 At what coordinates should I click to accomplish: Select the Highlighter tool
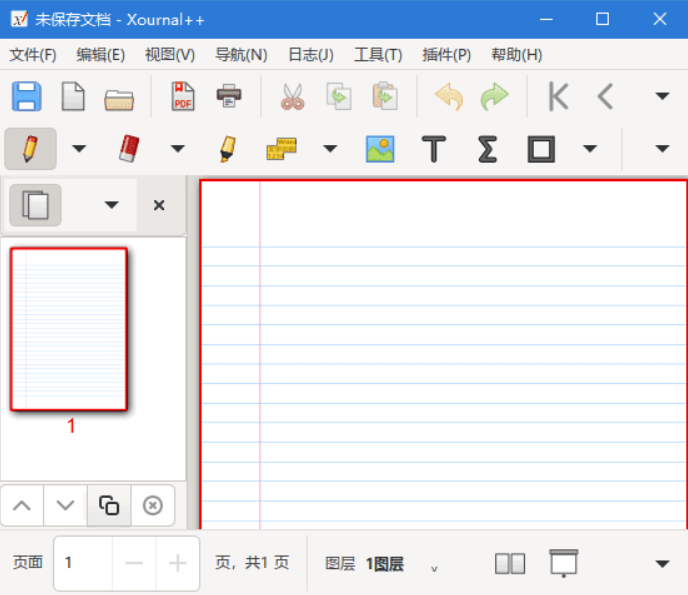(228, 149)
